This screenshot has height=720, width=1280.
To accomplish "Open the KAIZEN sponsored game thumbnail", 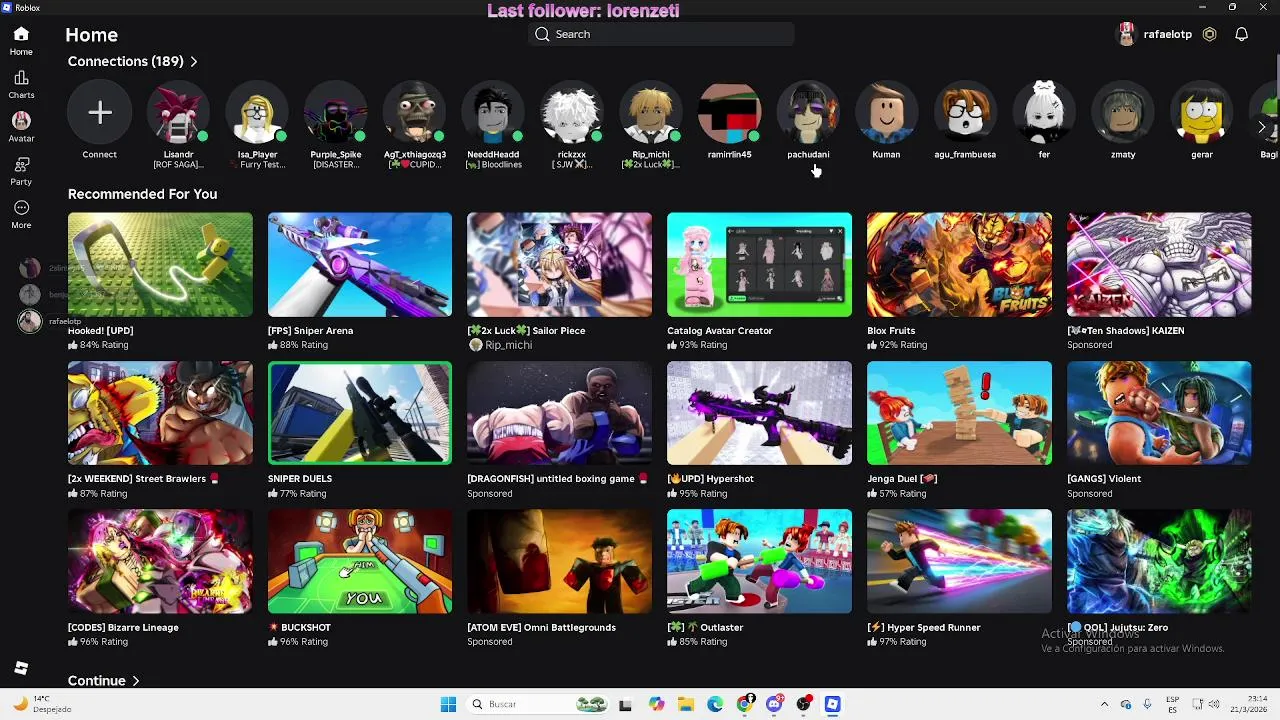I will 1159,265.
